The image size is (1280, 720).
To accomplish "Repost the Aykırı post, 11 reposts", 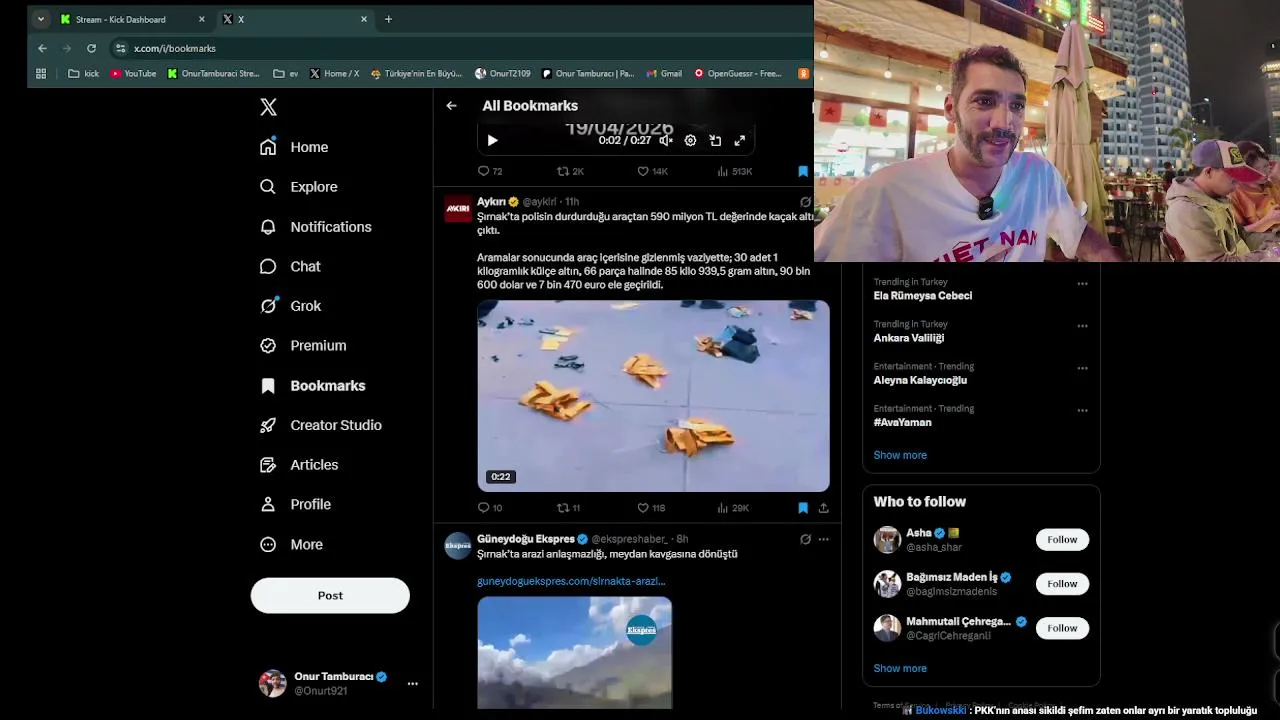I will [x=568, y=508].
